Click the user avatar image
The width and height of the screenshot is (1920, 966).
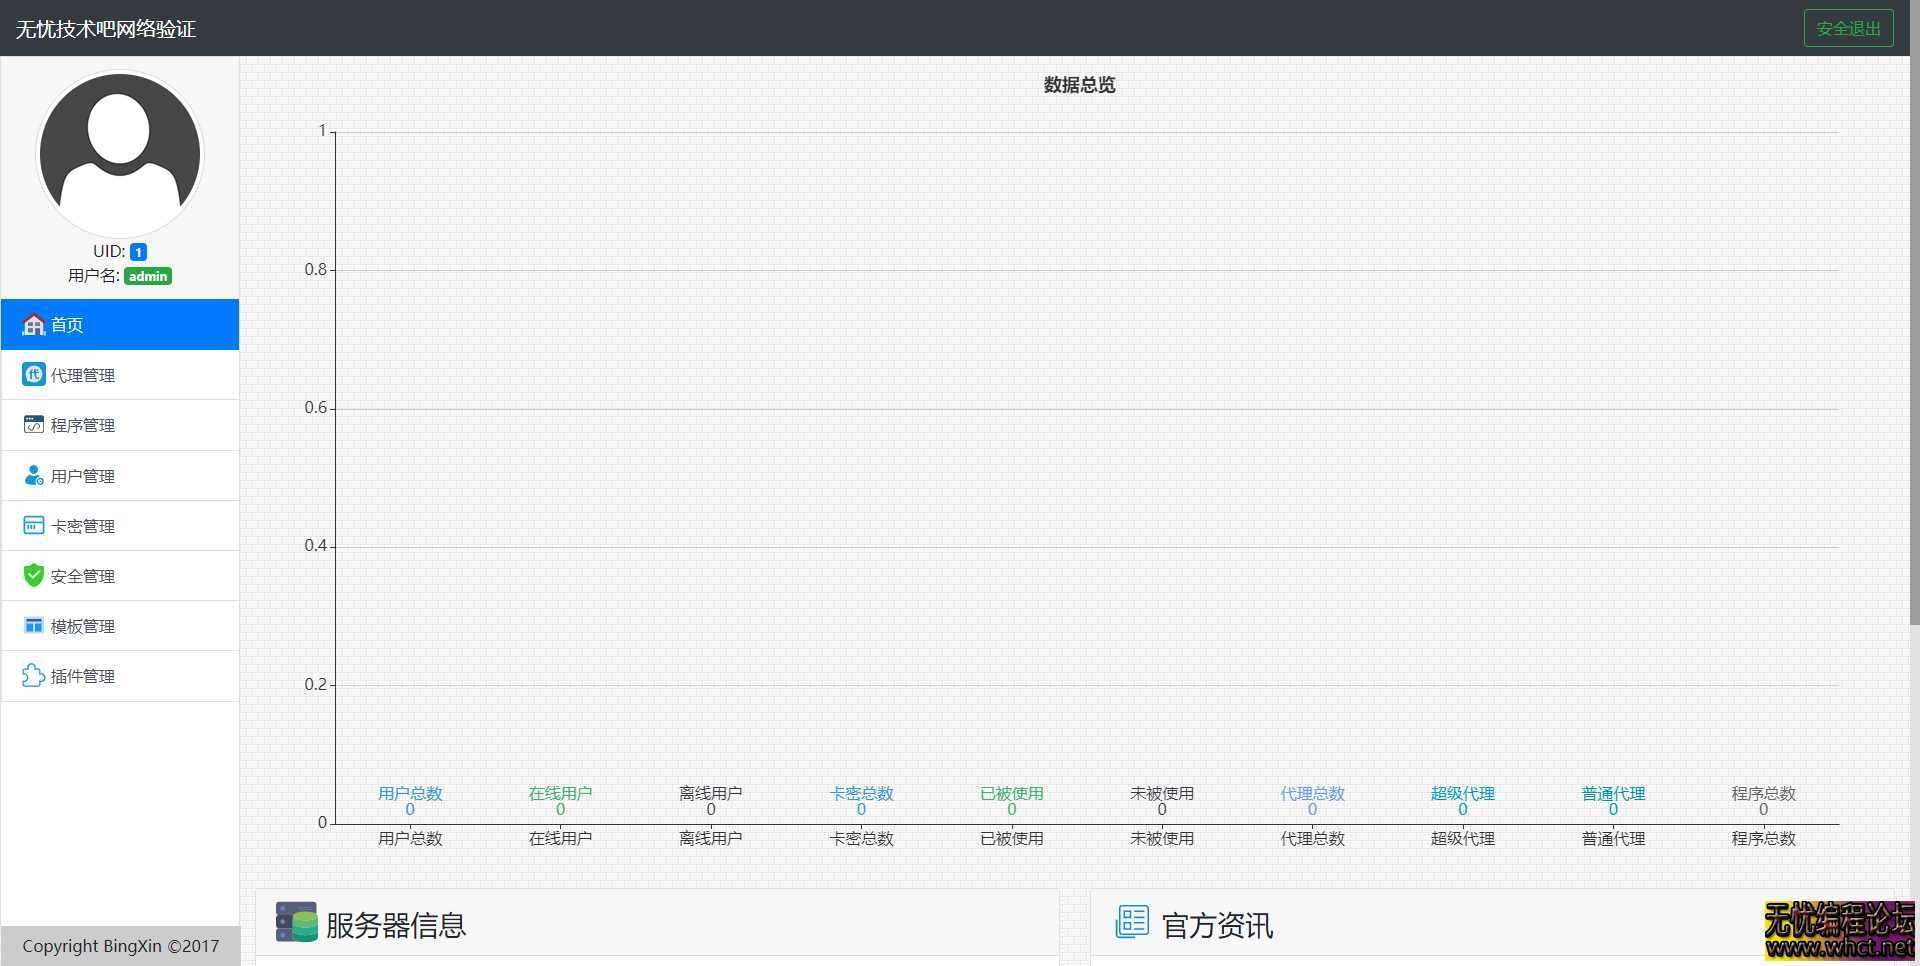click(120, 154)
